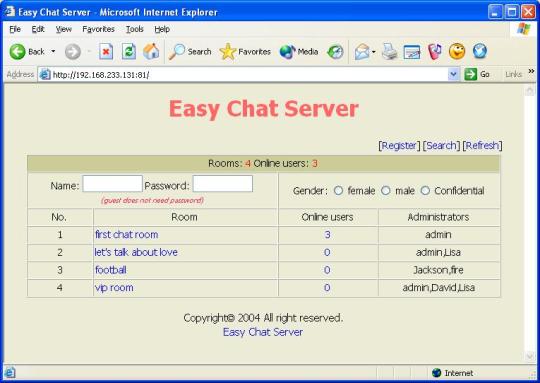Select the male gender radio button

pyautogui.click(x=385, y=190)
